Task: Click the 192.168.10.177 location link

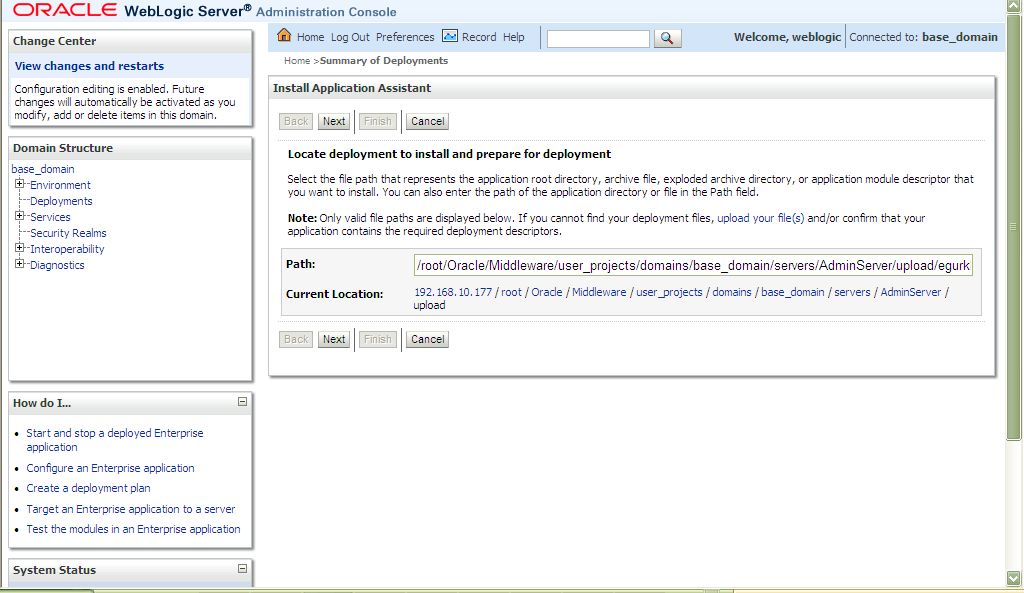Action: point(453,292)
